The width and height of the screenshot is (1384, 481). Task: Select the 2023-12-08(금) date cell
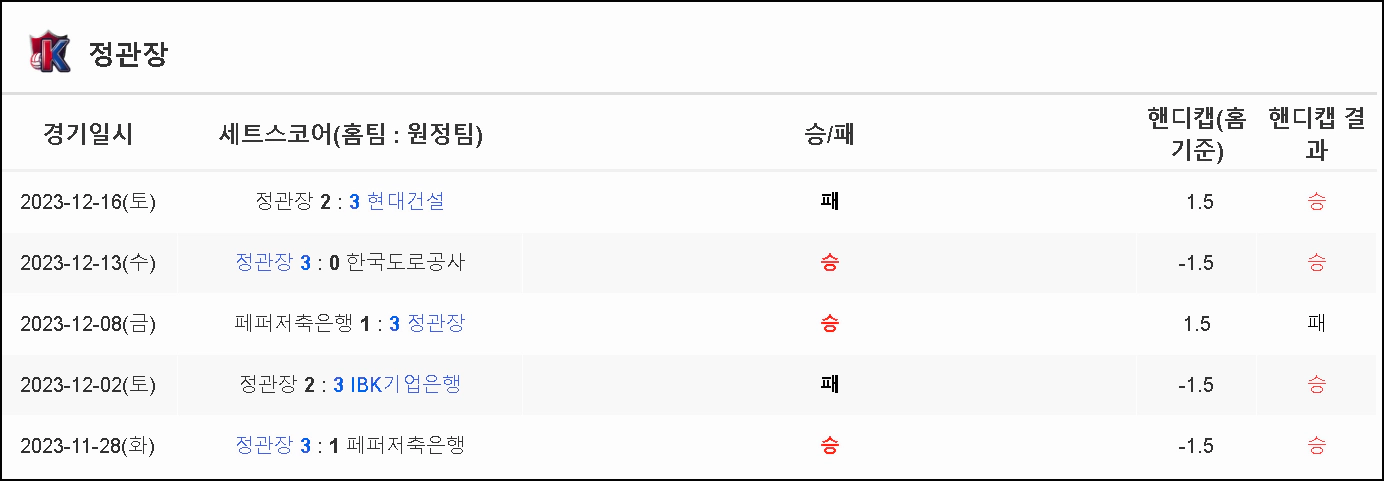(88, 324)
